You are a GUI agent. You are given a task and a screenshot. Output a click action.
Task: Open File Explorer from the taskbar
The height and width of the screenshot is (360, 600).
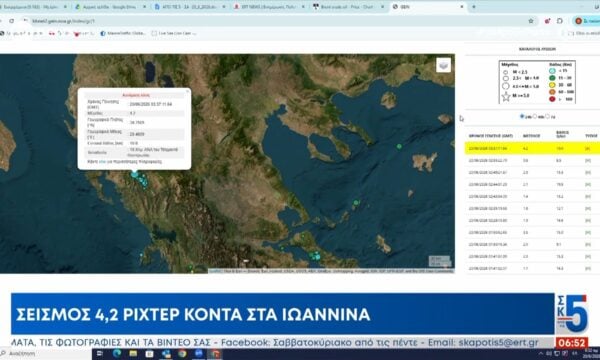[x=133, y=354]
